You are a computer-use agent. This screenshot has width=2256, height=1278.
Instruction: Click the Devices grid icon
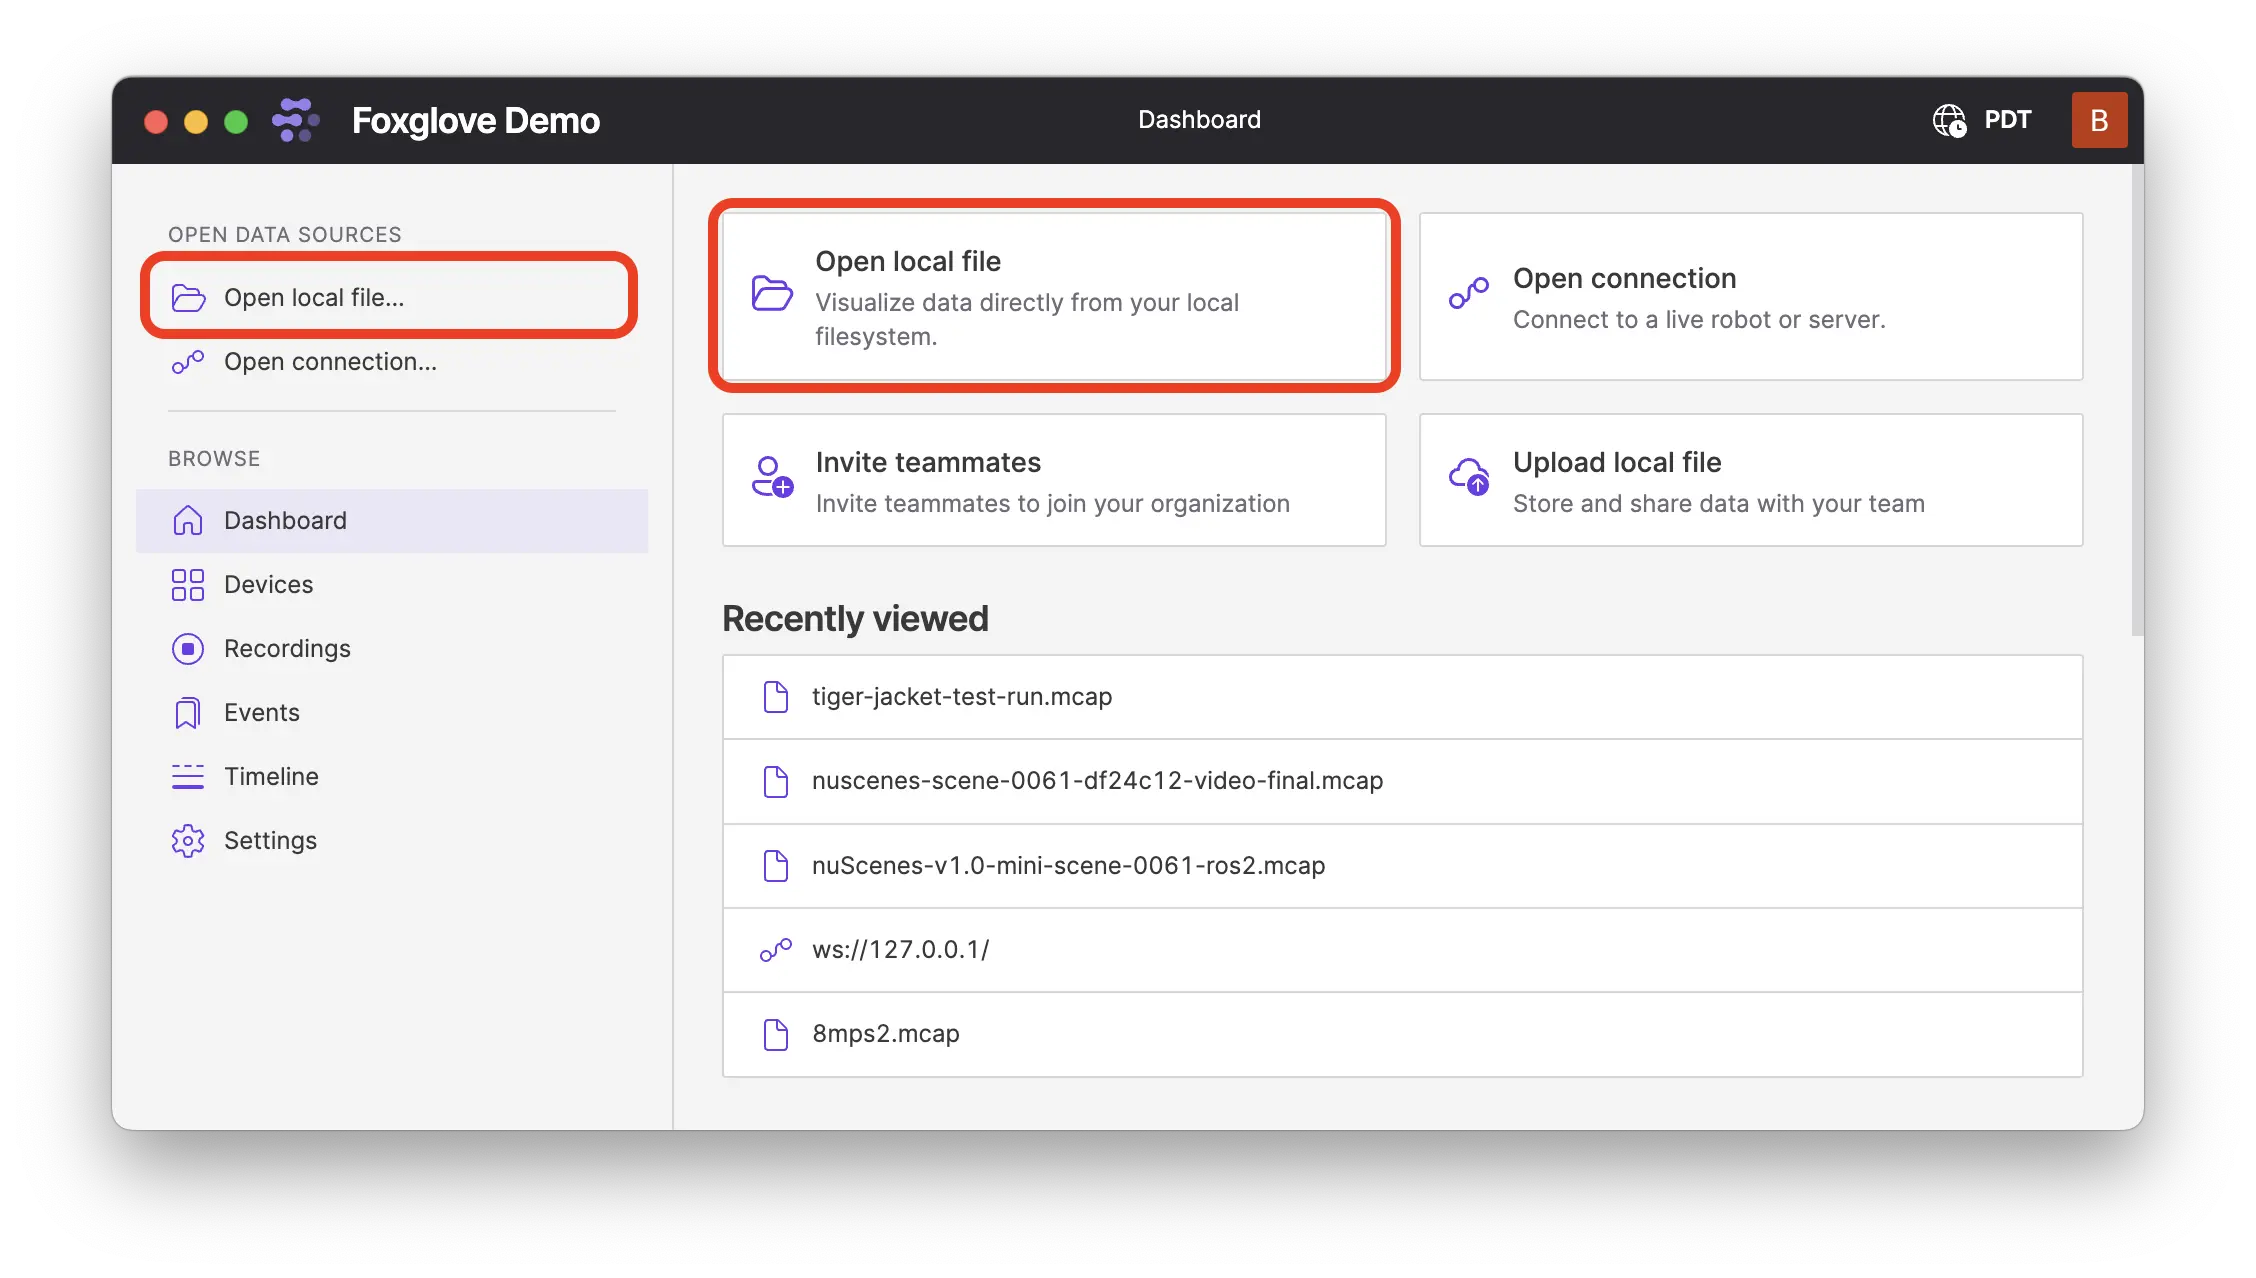pyautogui.click(x=188, y=585)
